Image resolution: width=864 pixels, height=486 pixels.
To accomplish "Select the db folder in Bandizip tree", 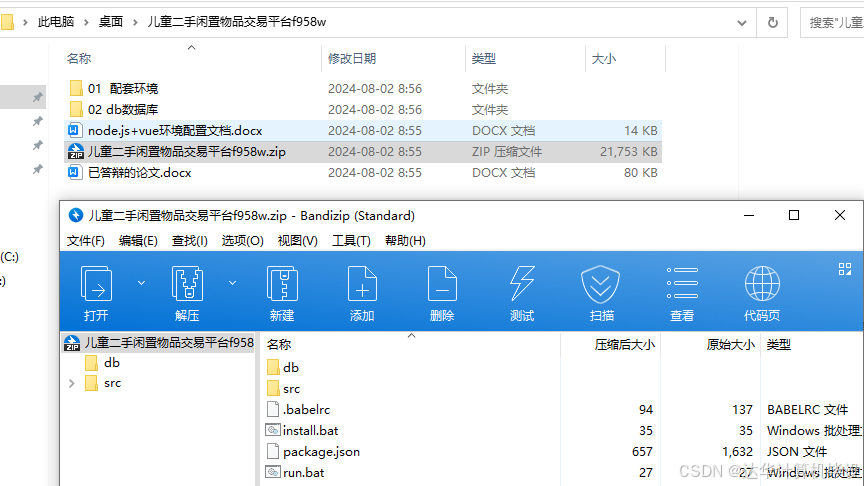I will pos(103,363).
